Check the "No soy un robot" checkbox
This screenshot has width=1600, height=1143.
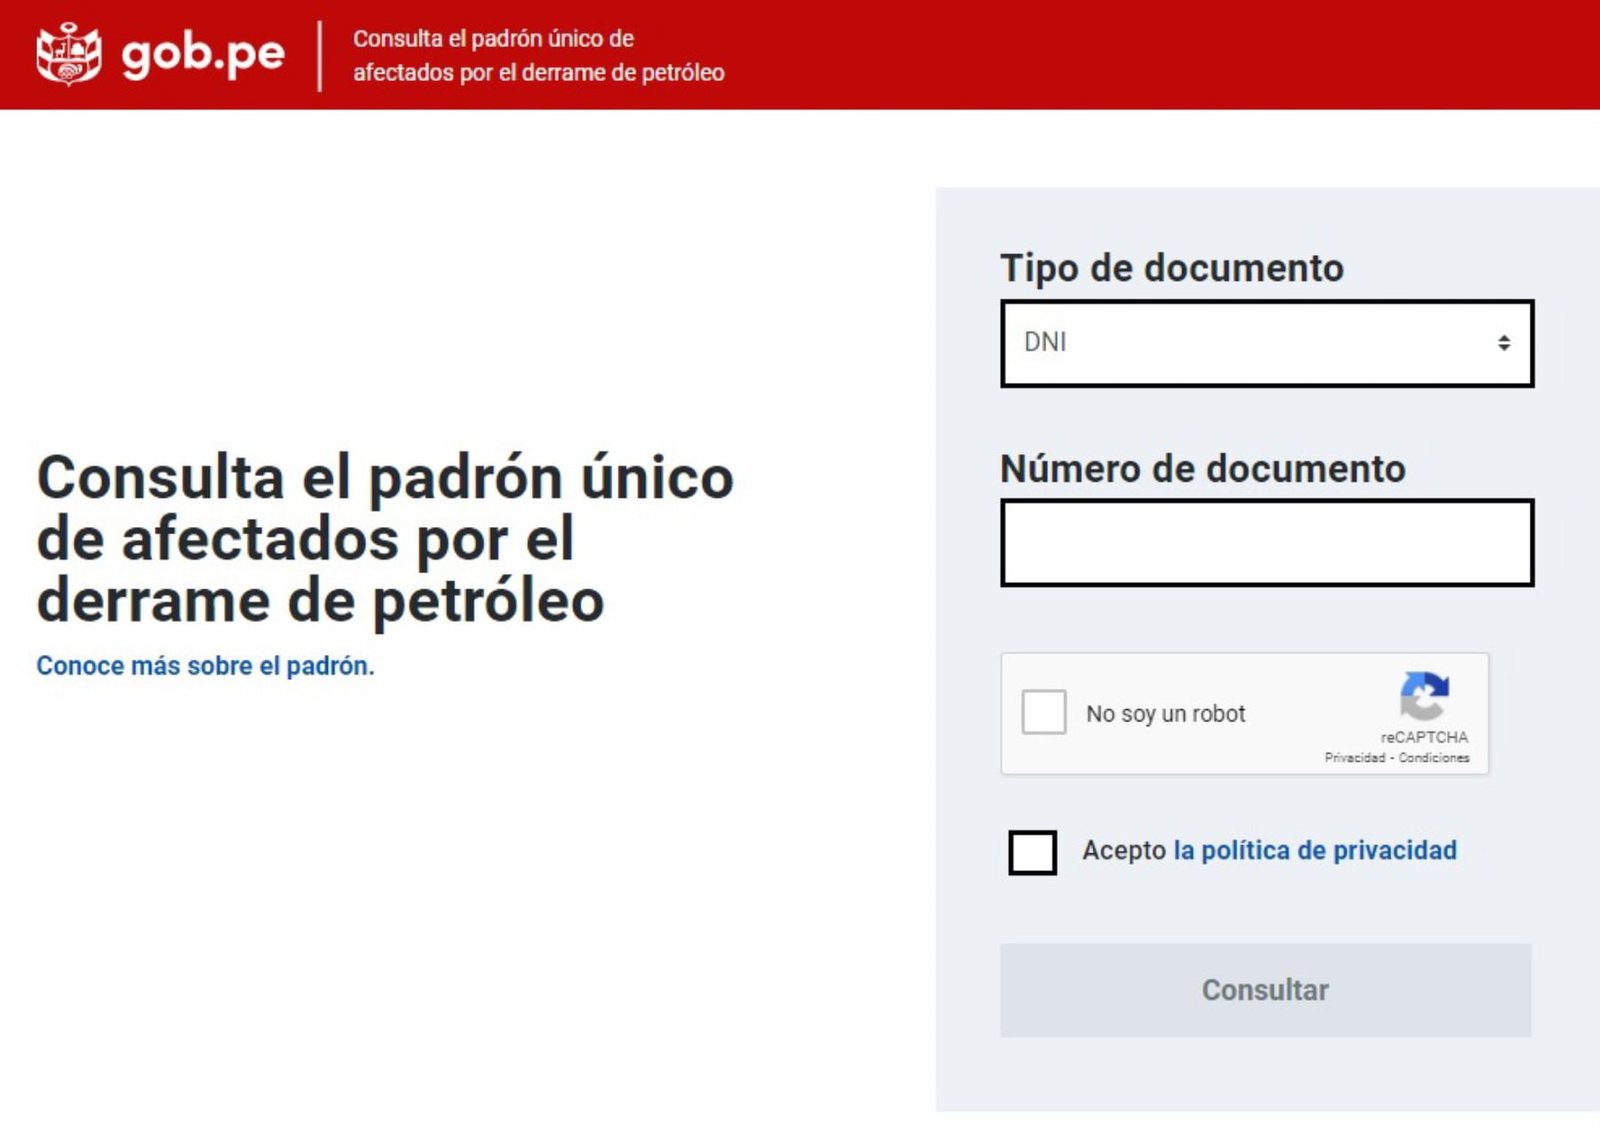tap(1043, 713)
